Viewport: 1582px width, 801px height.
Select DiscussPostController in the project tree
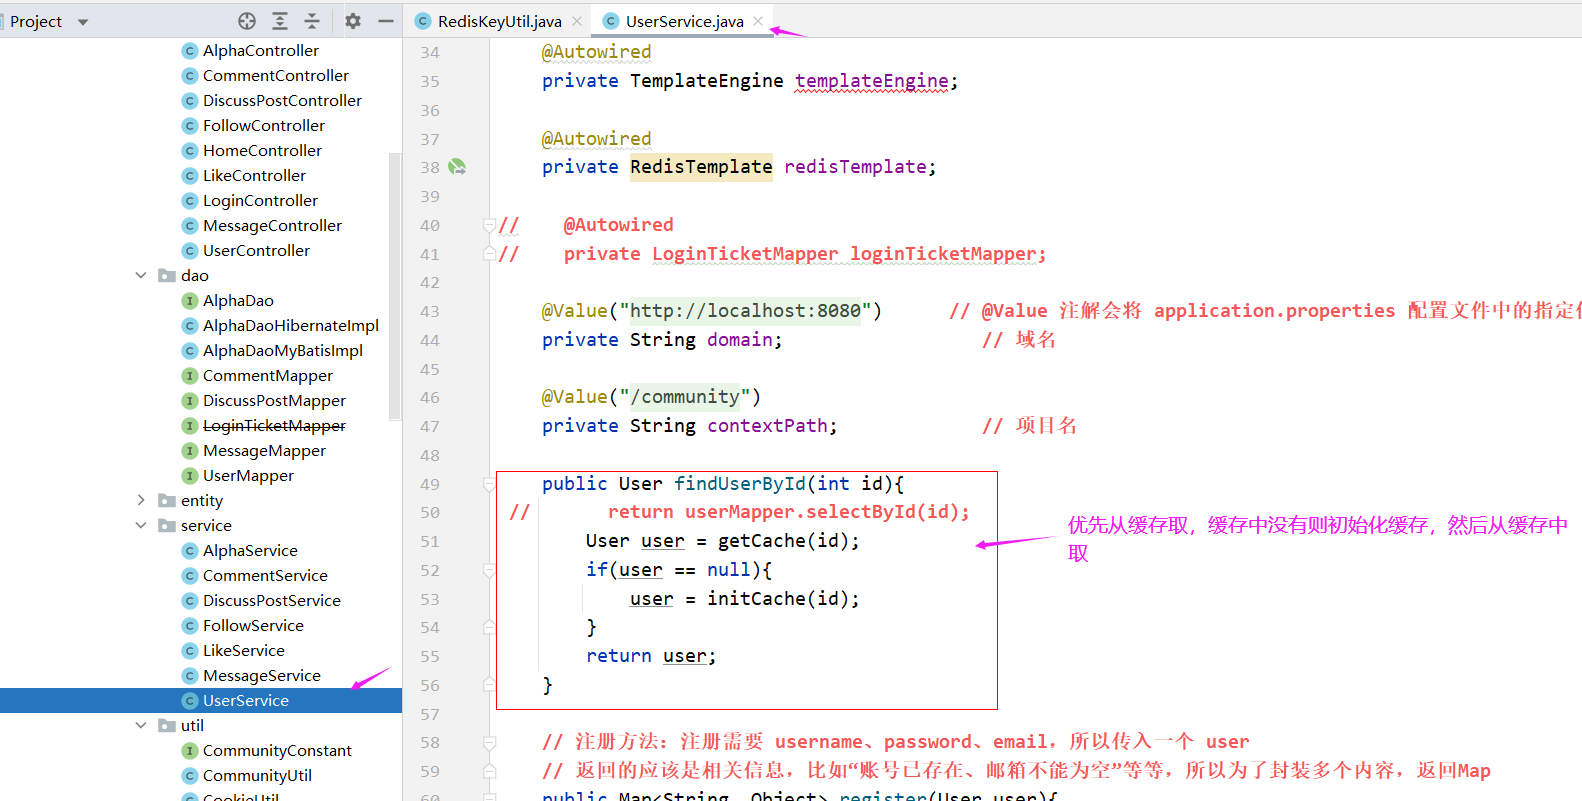(282, 100)
